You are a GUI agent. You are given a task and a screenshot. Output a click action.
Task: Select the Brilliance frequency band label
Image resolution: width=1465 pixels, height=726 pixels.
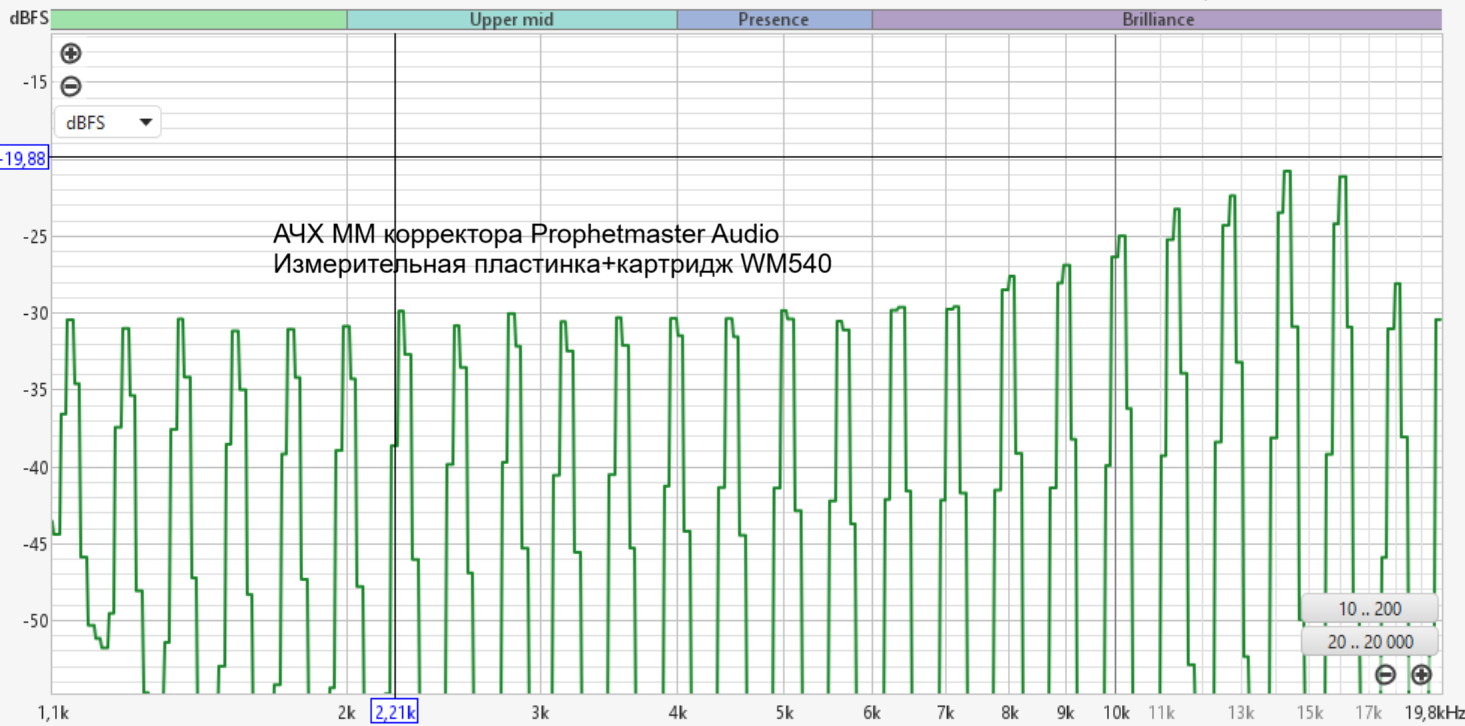[1157, 19]
